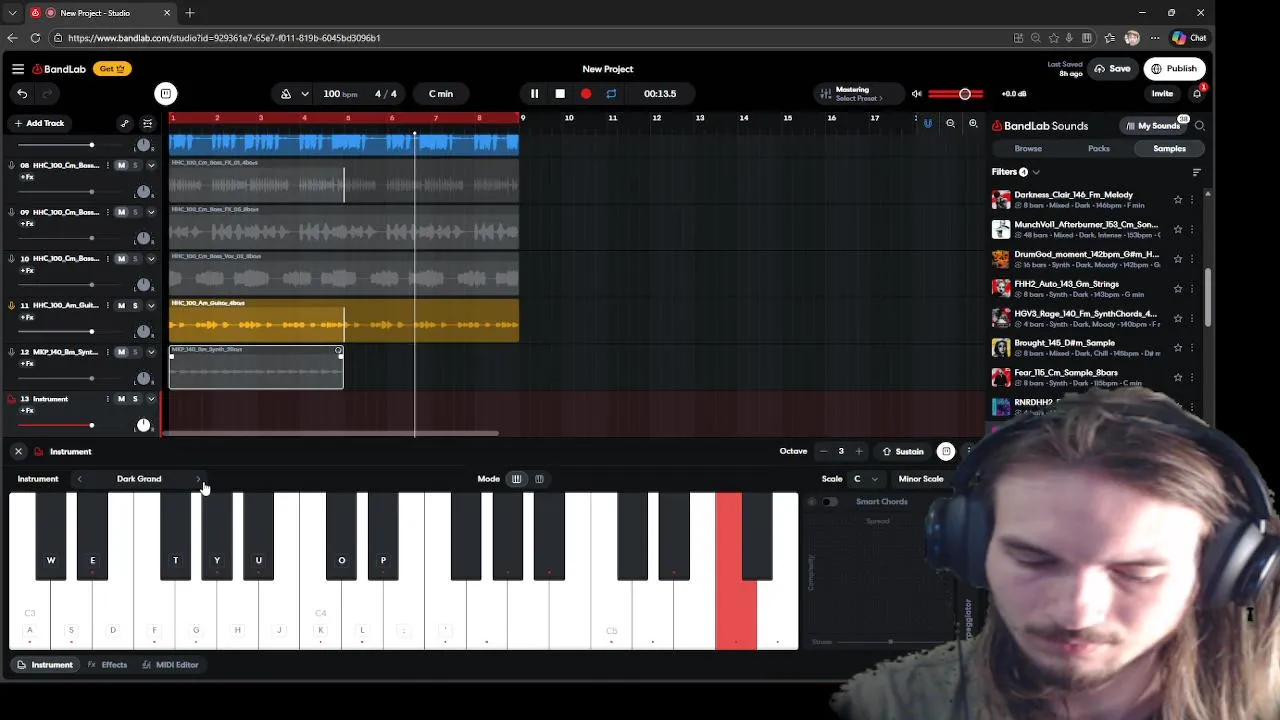Click the 100 bpm tempo field
This screenshot has width=1280, height=720.
pos(340,94)
